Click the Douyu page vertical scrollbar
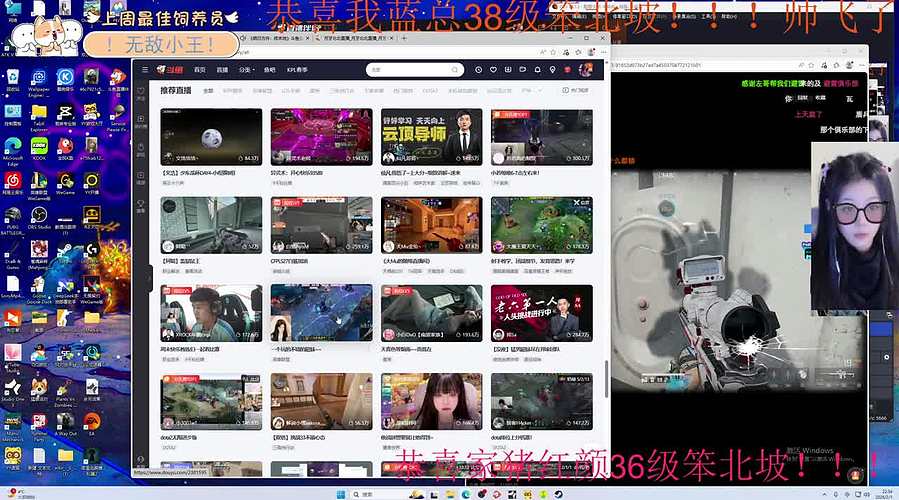 tap(606, 378)
